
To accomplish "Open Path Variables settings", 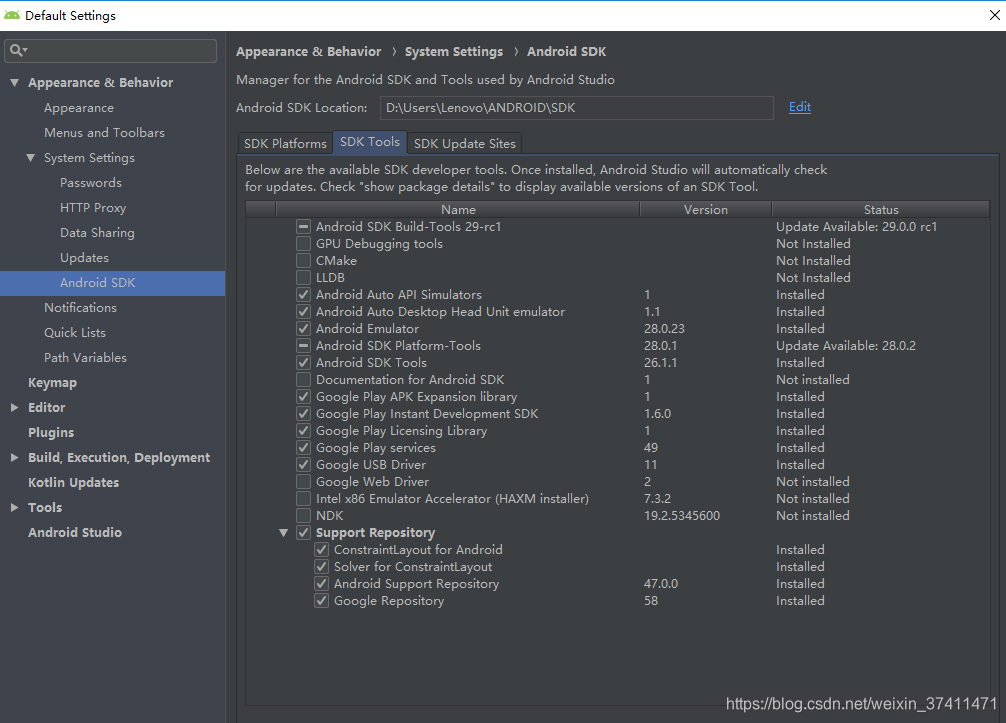I will click(85, 358).
